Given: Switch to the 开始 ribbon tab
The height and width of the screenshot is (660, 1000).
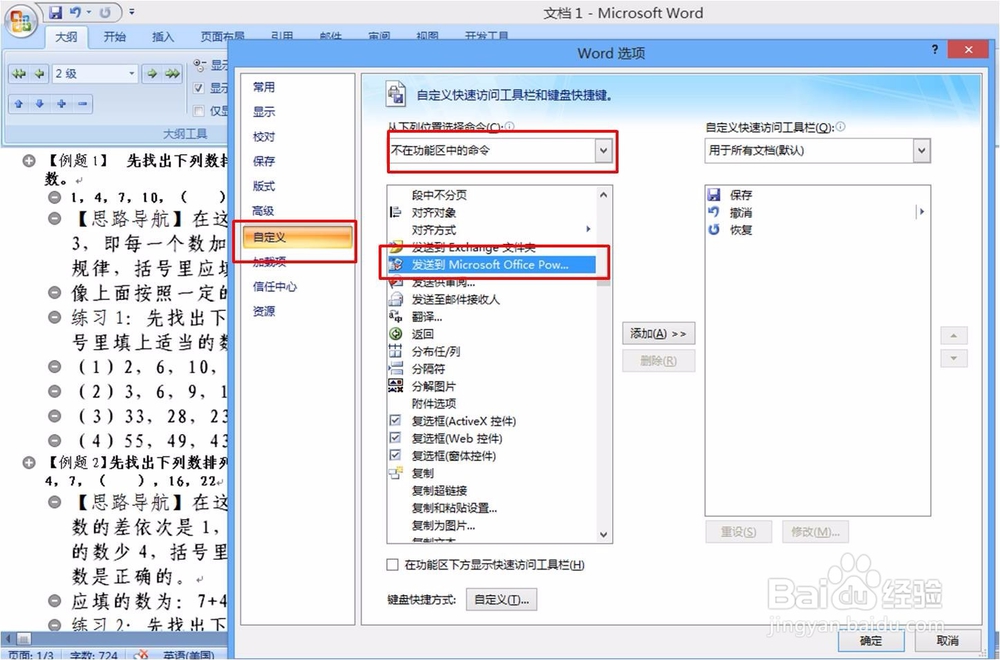Looking at the screenshot, I should click(115, 37).
